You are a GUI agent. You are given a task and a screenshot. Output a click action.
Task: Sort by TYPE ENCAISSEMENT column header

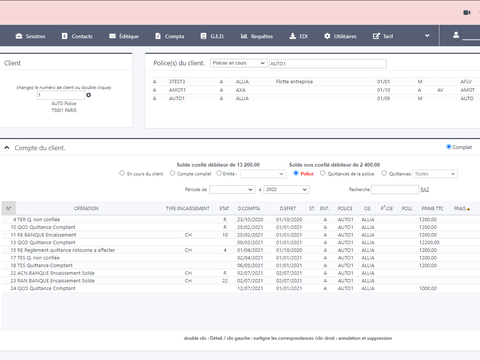(188, 208)
